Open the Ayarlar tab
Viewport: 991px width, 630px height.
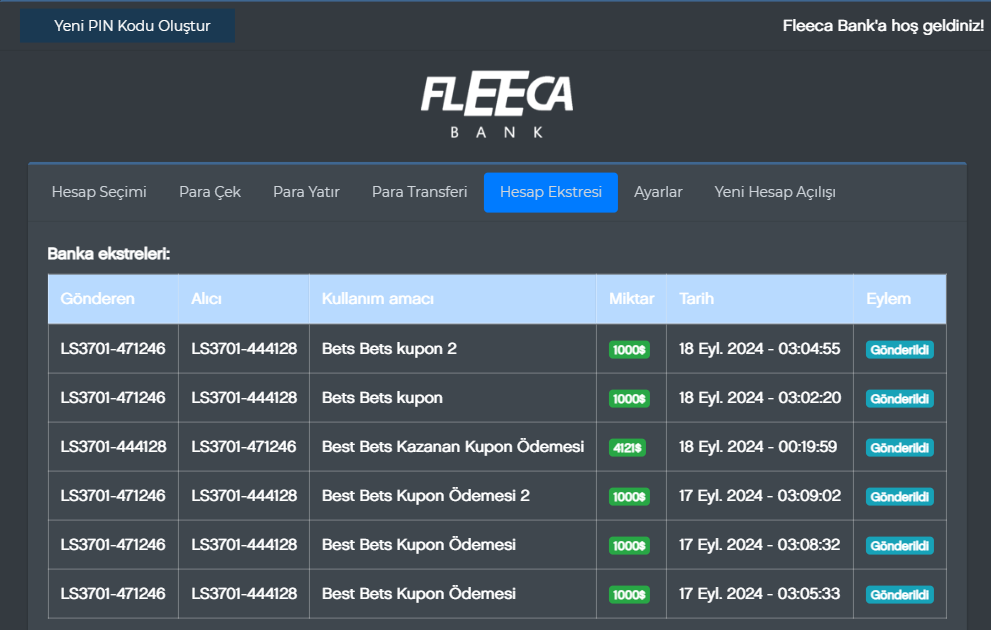[x=658, y=192]
